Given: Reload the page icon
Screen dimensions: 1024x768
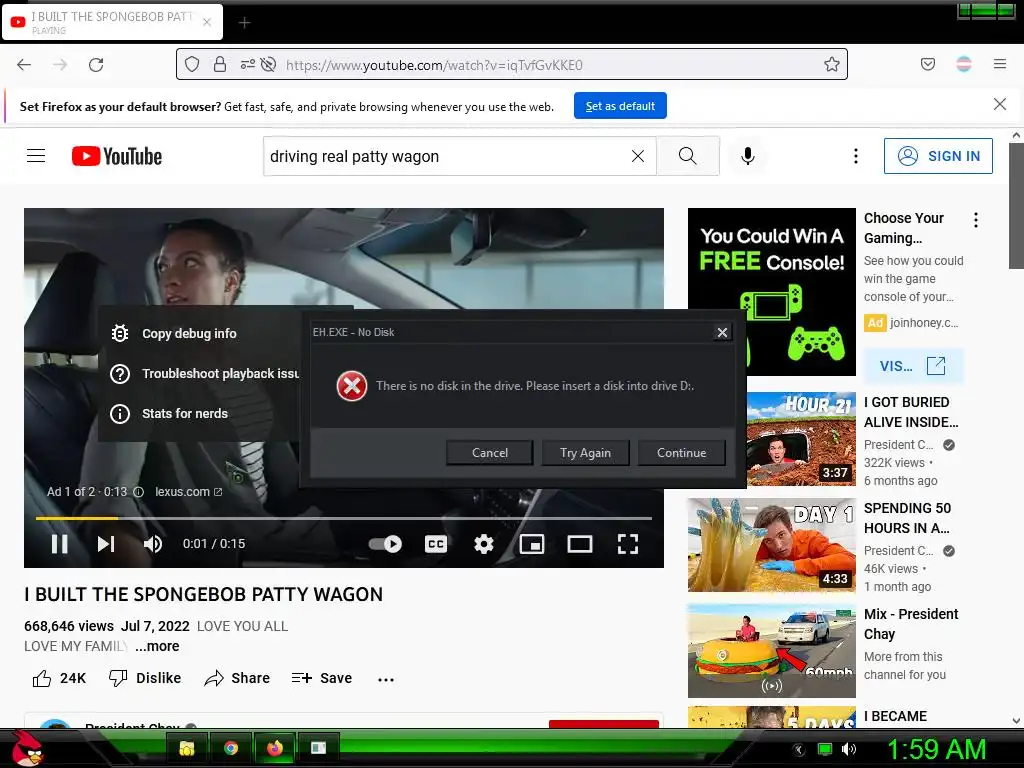Looking at the screenshot, I should (x=96, y=65).
